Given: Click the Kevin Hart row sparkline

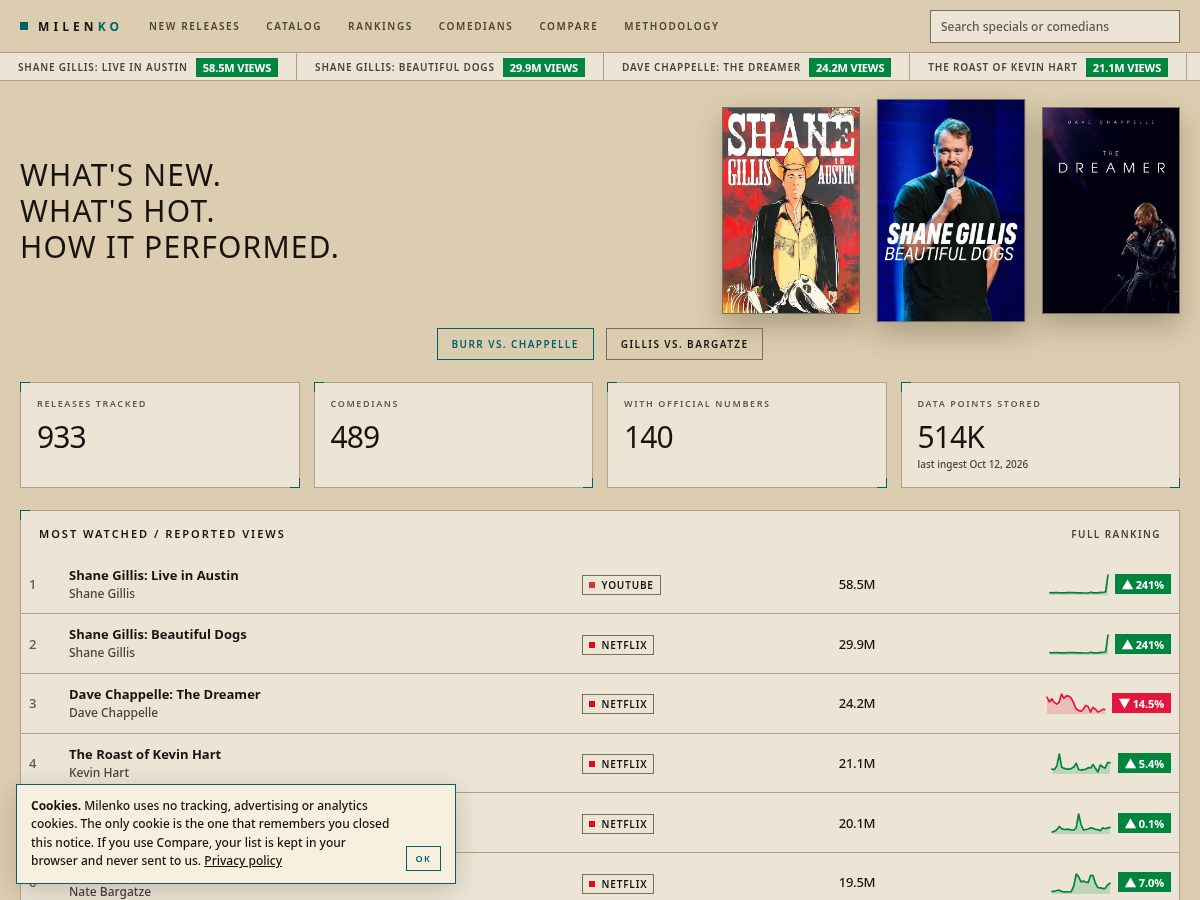Looking at the screenshot, I should point(1081,763).
